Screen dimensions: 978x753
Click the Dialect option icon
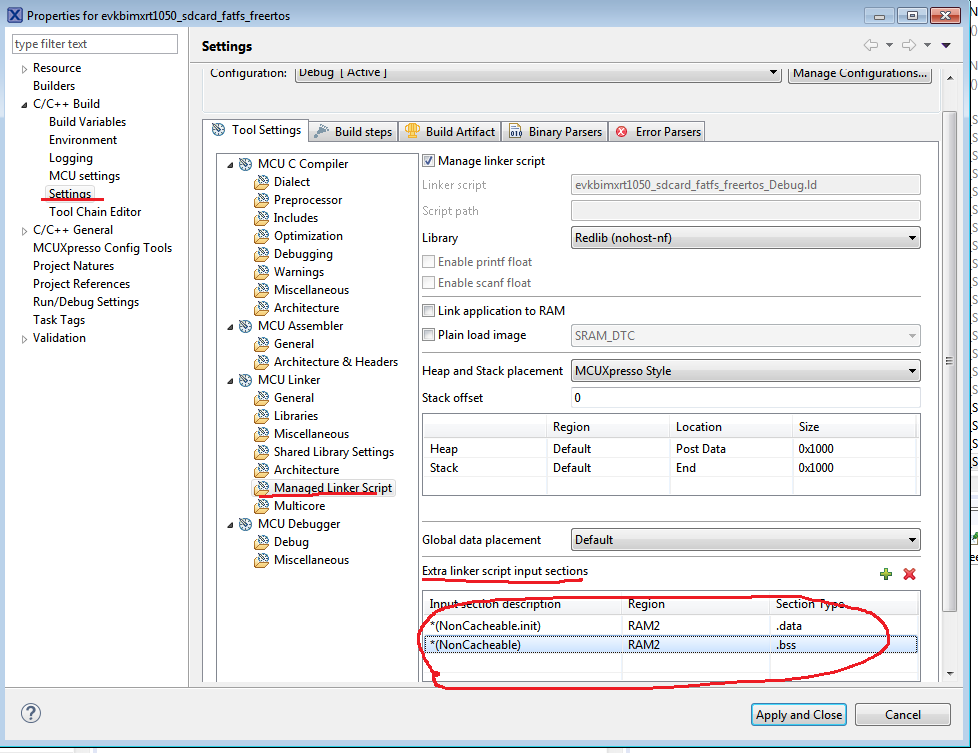tap(262, 182)
